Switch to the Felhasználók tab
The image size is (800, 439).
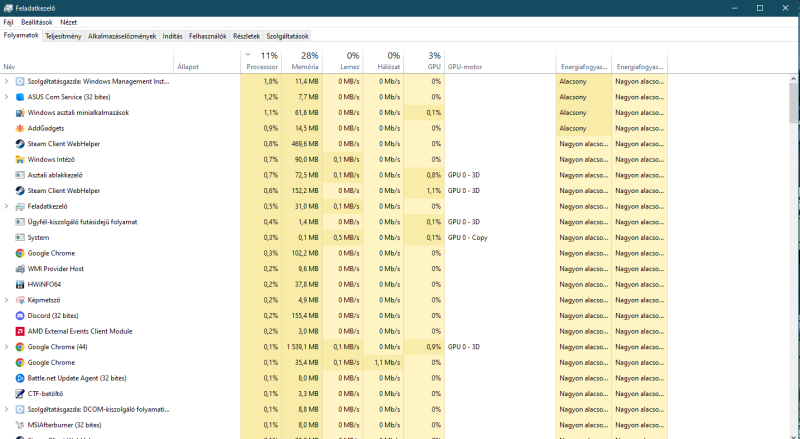pyautogui.click(x=208, y=36)
